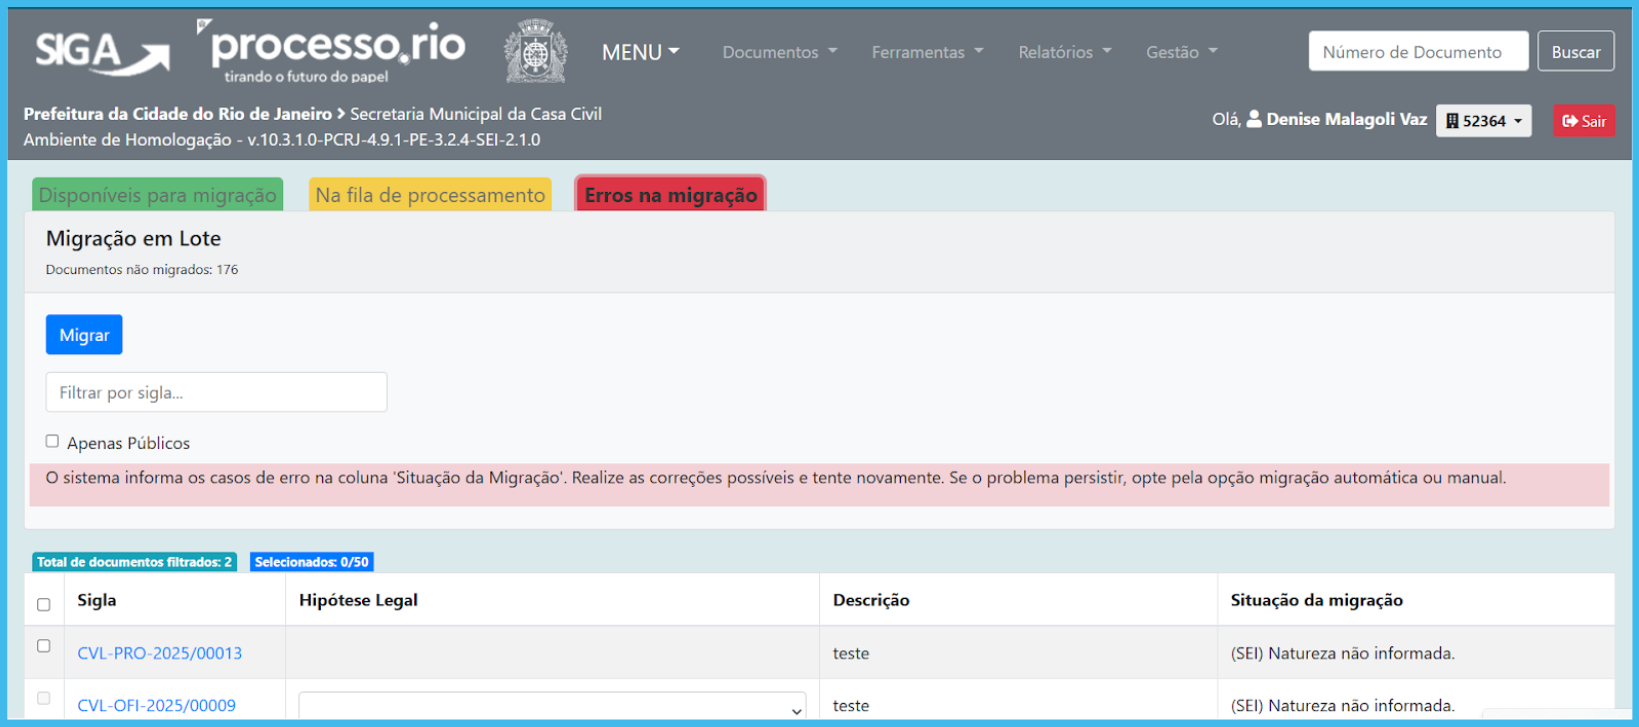Click the Número de Documento search field

1417,52
